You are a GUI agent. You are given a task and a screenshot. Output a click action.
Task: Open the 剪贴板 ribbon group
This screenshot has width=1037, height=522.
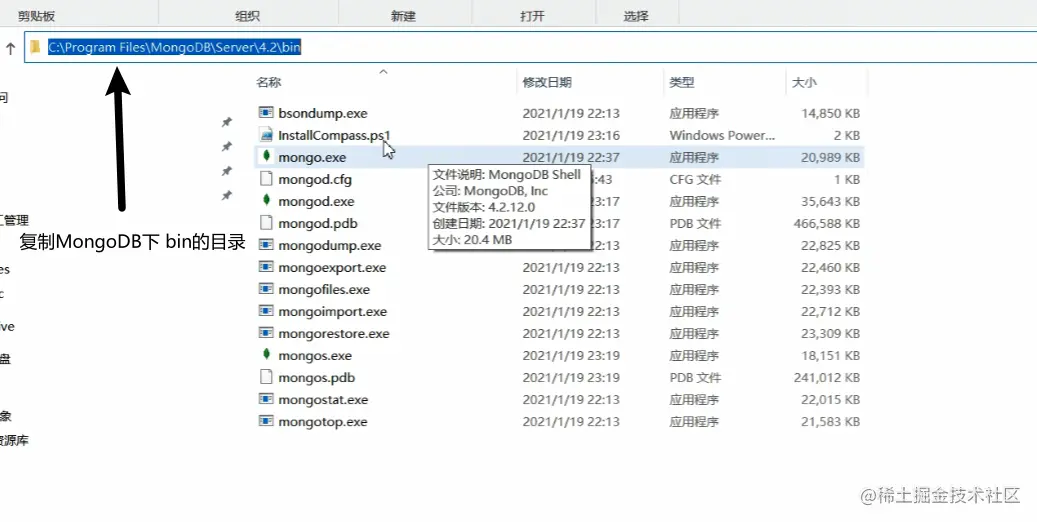36,17
